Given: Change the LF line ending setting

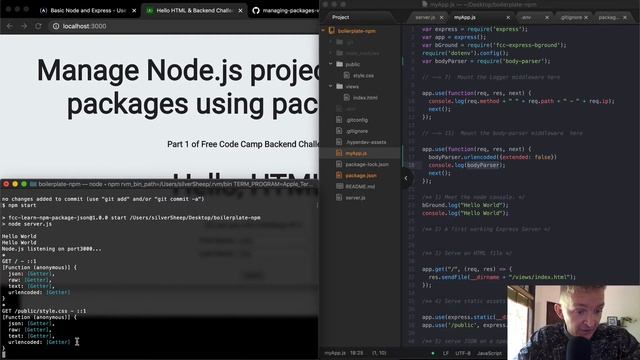Looking at the screenshot, I should click(x=446, y=353).
